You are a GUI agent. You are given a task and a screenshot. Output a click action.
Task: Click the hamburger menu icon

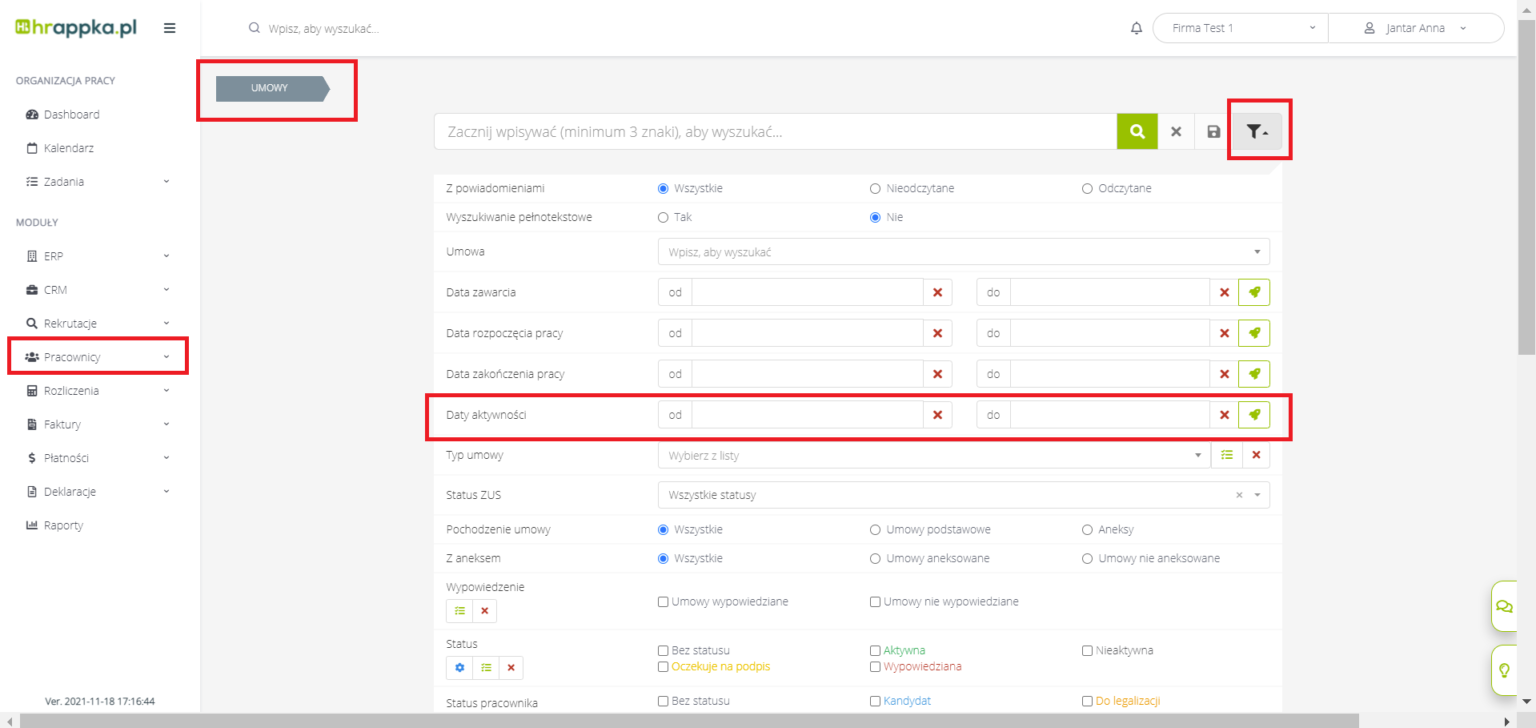170,28
